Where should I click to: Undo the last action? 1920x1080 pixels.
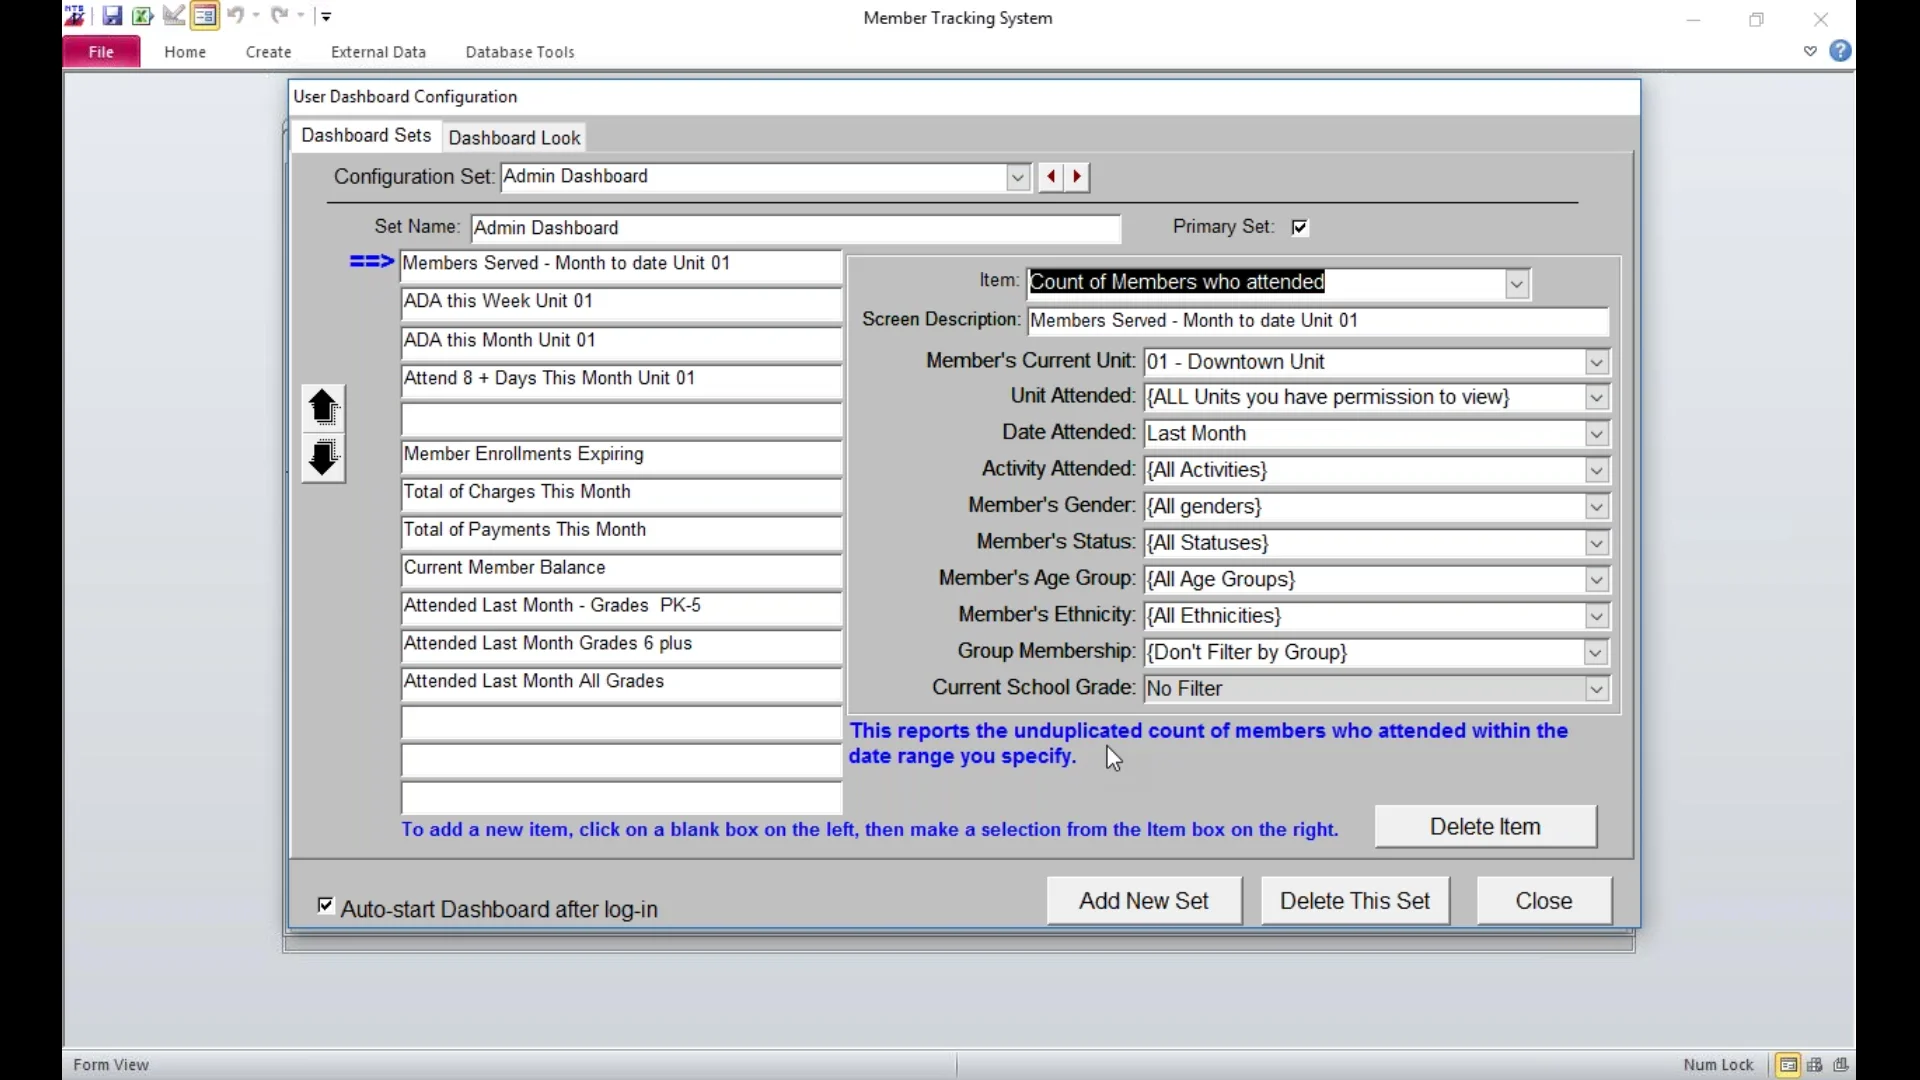click(x=236, y=15)
